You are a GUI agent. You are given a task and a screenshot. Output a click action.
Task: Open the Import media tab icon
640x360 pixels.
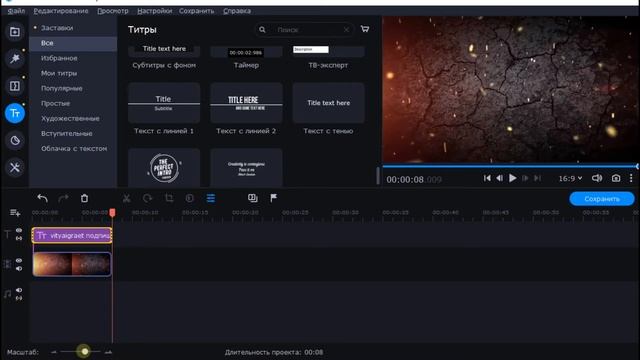pyautogui.click(x=15, y=32)
